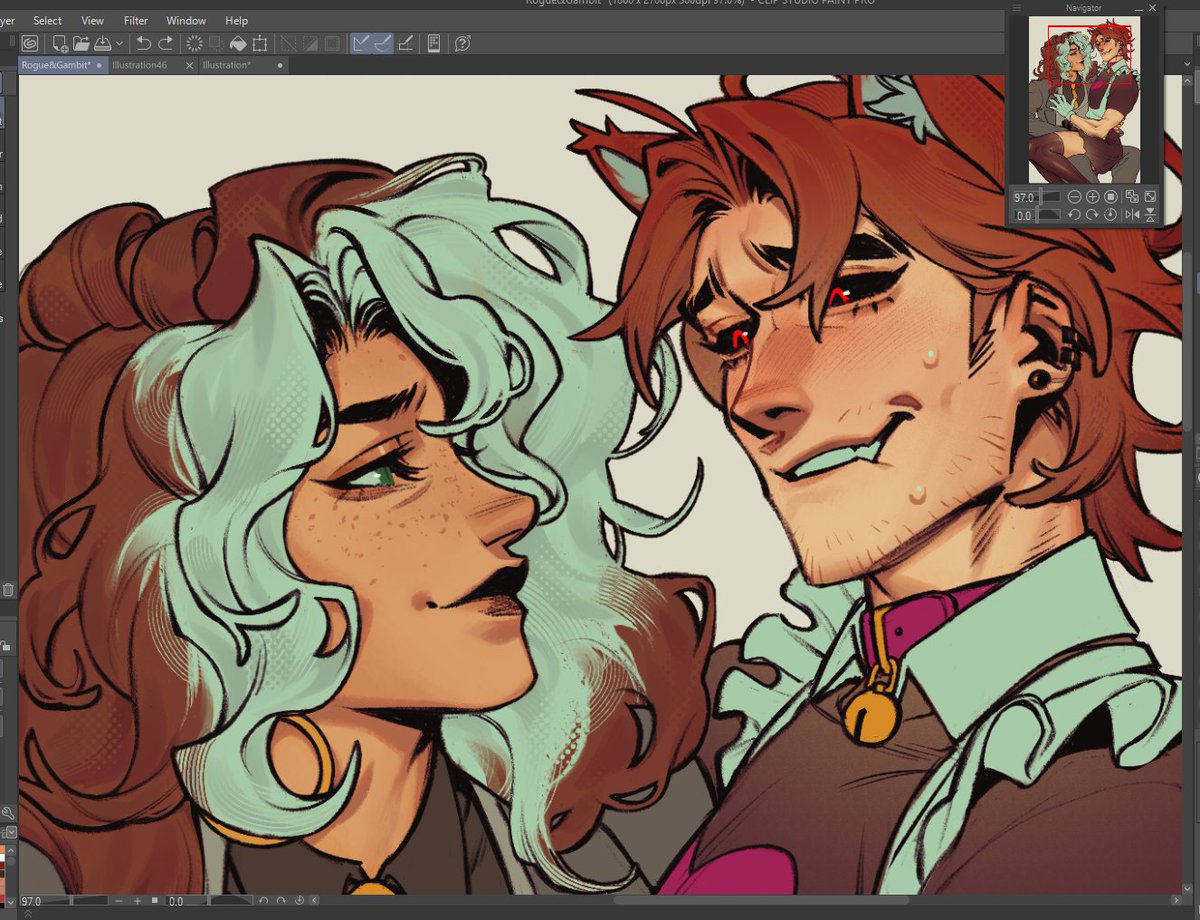Click the Fill bucket icon in command bar
The image size is (1200, 920).
238,44
